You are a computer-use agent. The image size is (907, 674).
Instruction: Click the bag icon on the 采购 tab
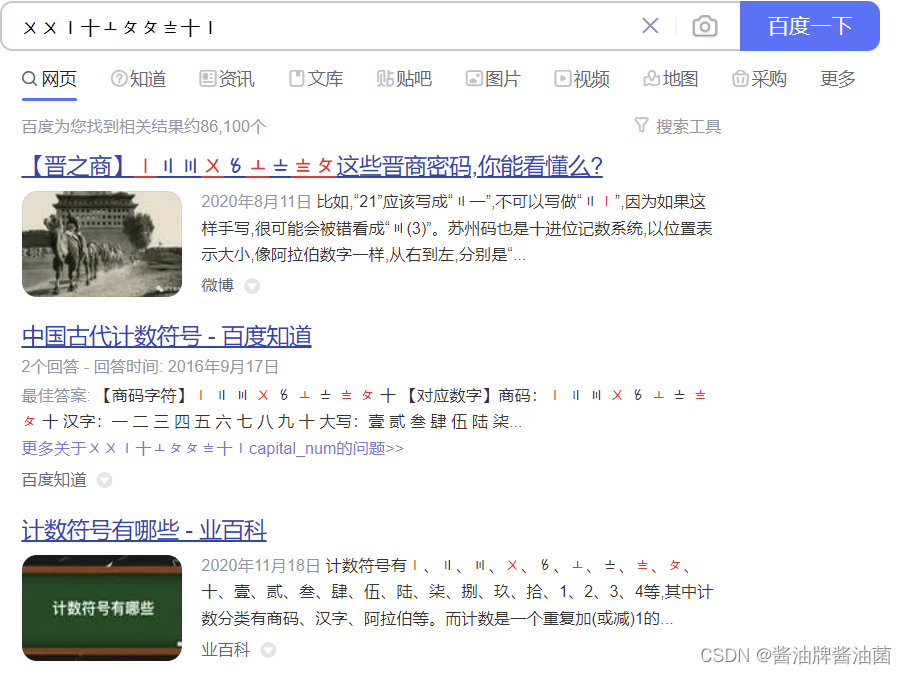pyautogui.click(x=738, y=79)
